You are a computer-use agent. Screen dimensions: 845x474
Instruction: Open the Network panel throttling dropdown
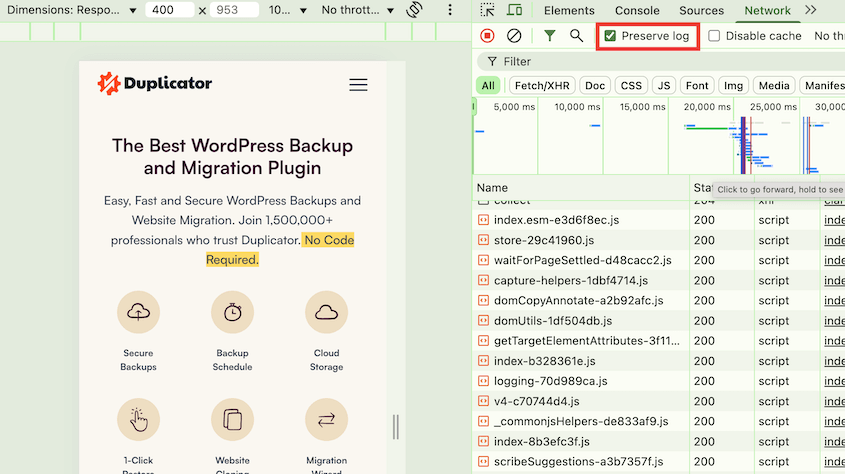point(829,36)
